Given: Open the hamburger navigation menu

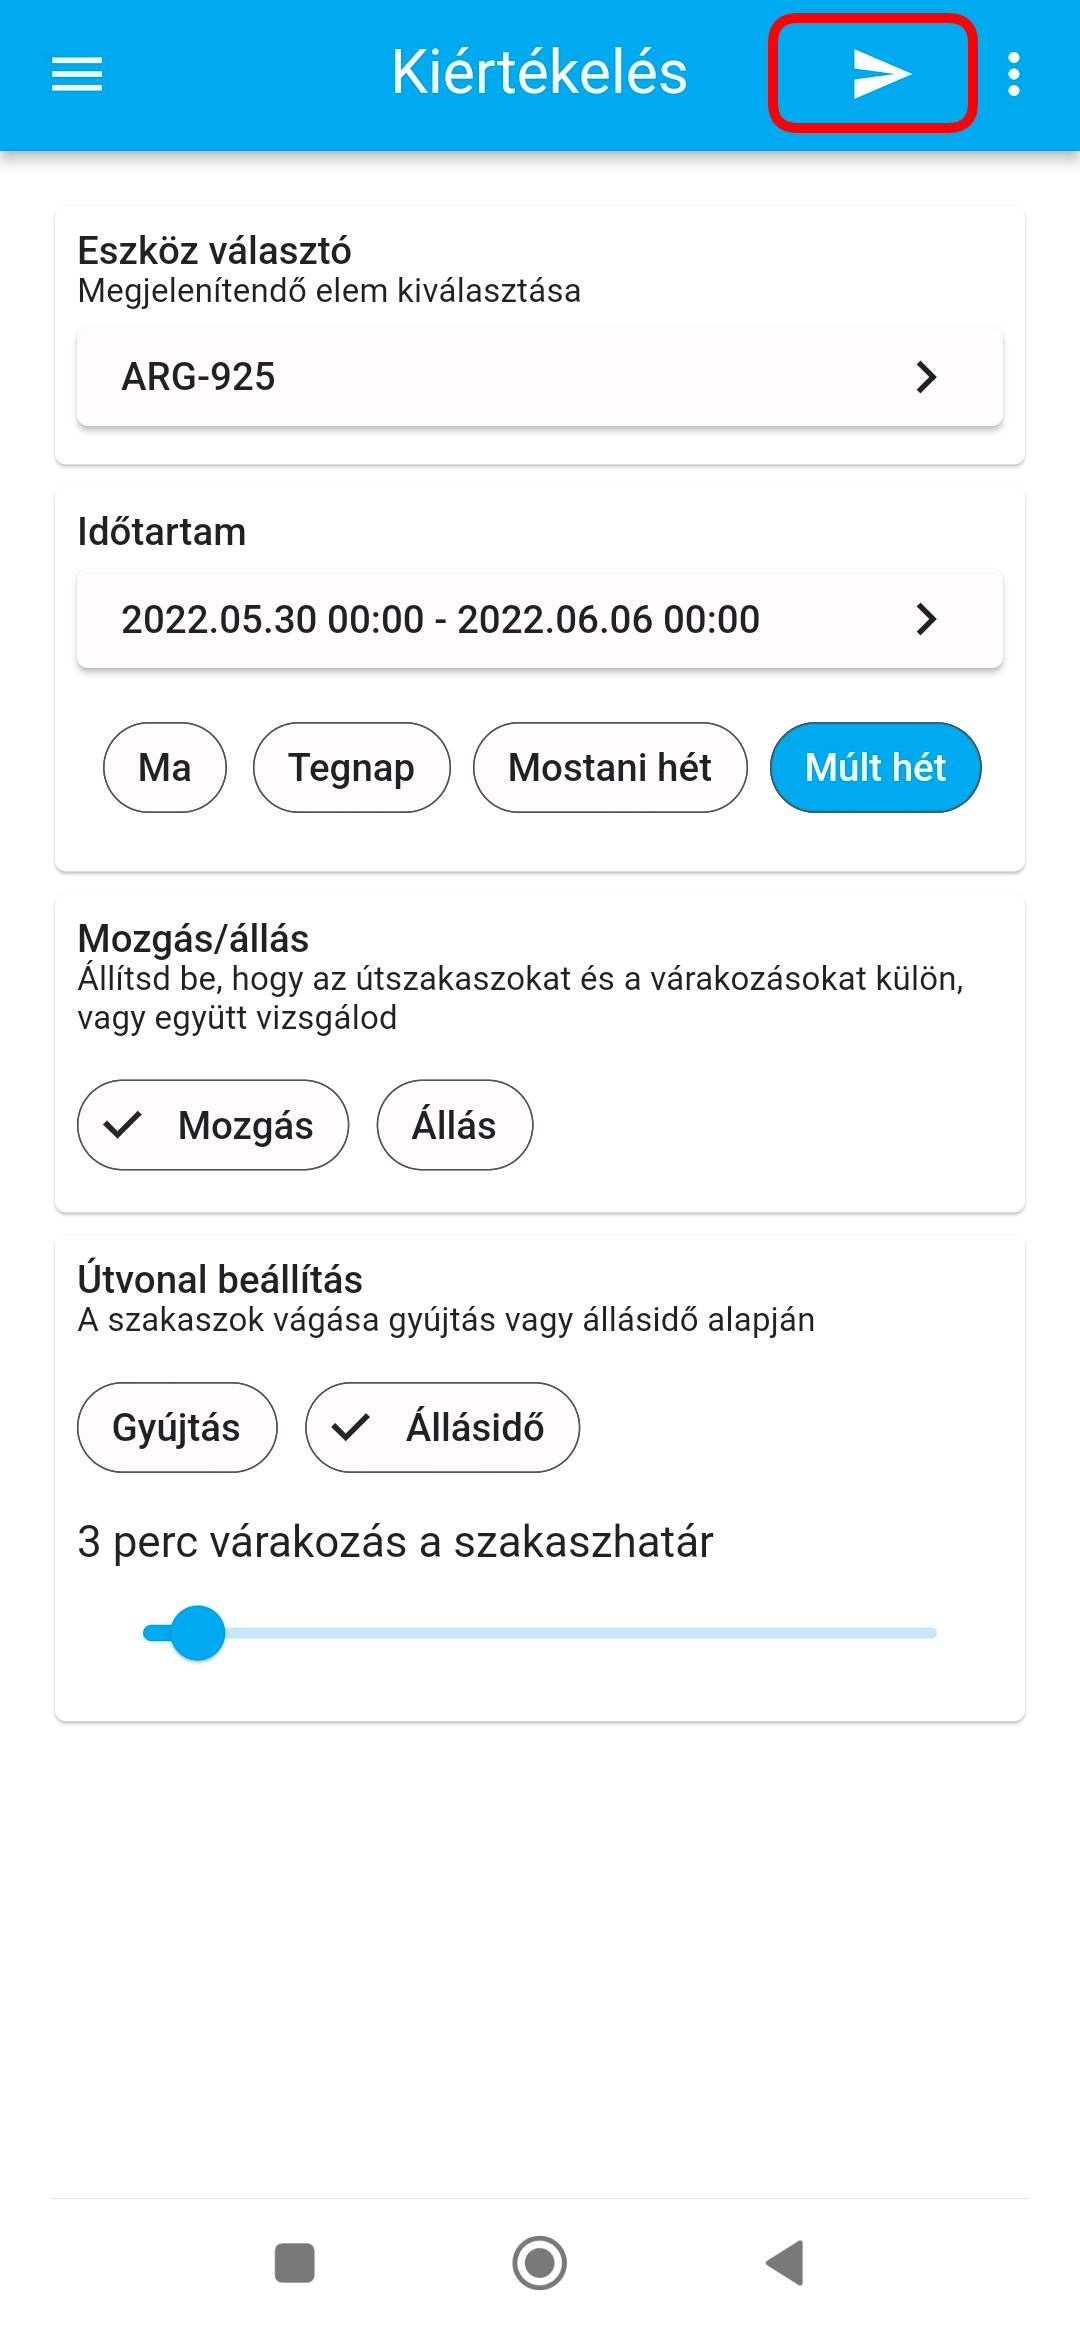Looking at the screenshot, I should pos(77,74).
